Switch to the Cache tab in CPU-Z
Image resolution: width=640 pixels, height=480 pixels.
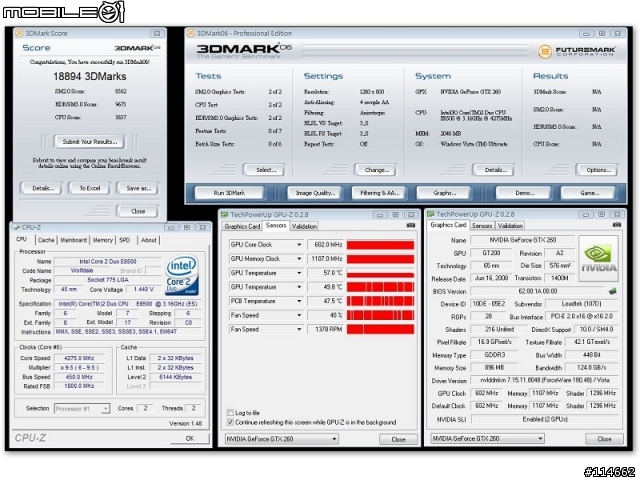tap(46, 240)
